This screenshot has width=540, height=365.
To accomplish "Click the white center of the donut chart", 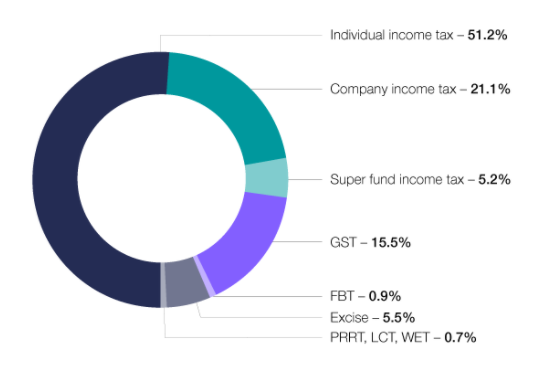I will (x=161, y=179).
